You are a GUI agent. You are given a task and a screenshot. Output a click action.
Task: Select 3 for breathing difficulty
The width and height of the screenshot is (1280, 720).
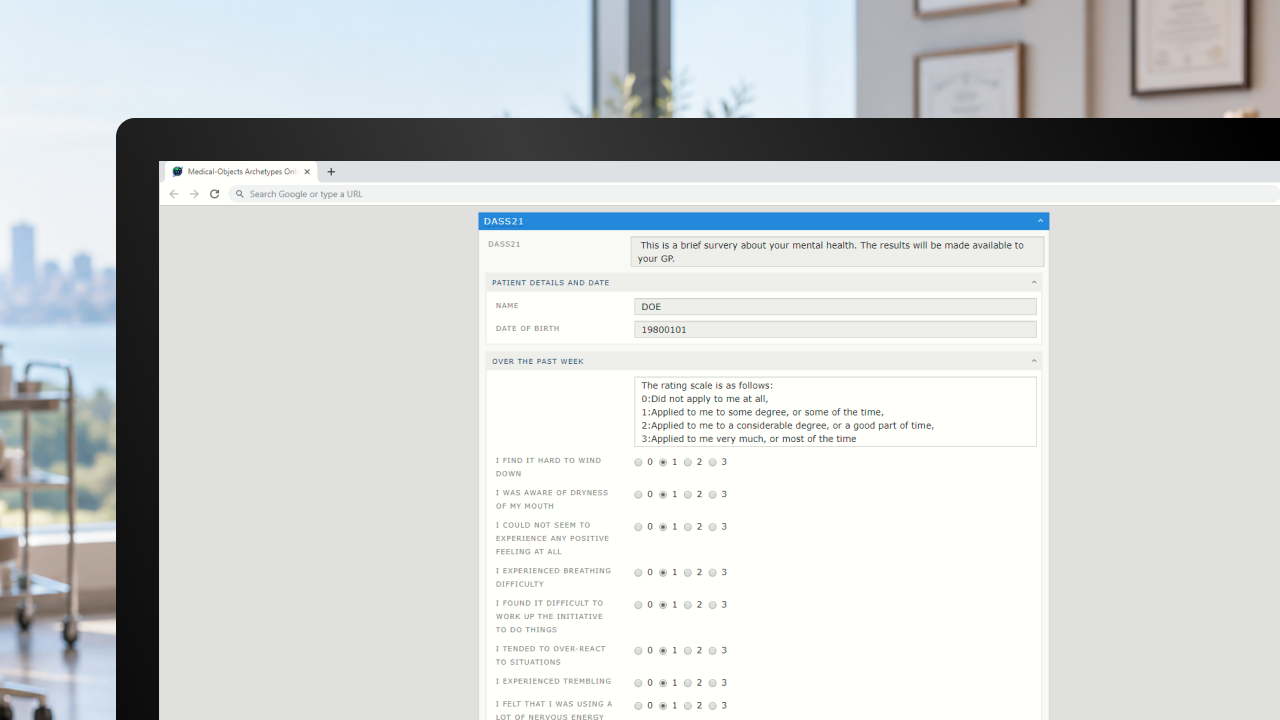713,573
